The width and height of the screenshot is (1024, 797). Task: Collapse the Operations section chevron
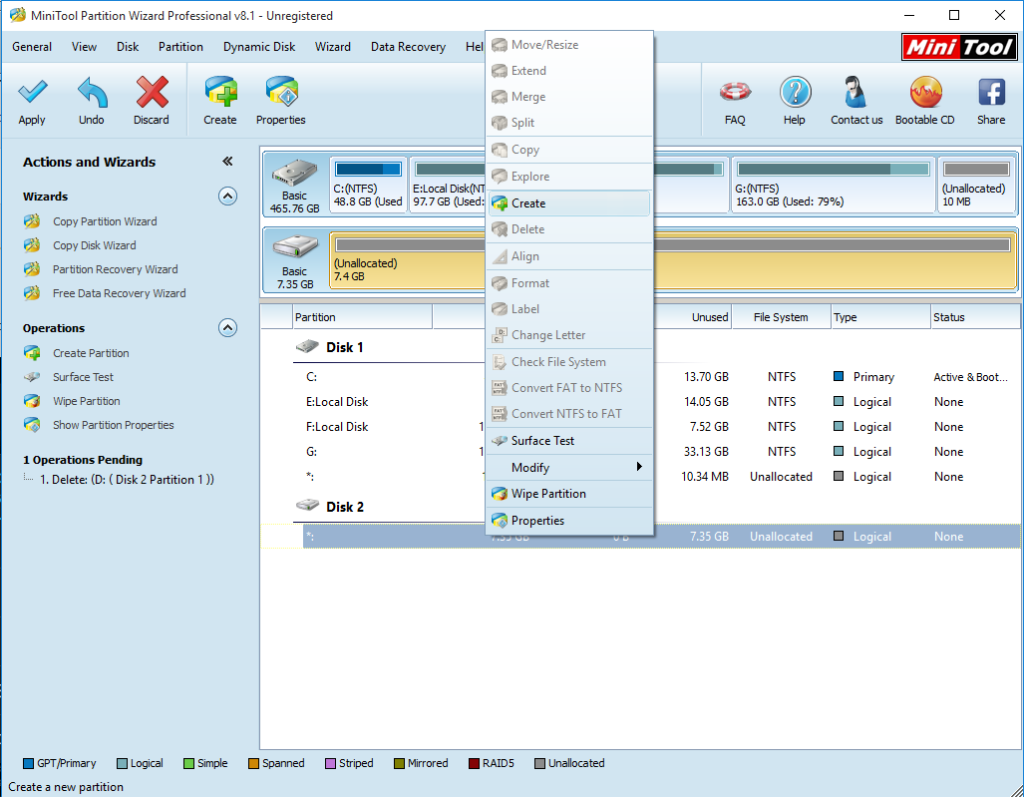click(x=227, y=327)
